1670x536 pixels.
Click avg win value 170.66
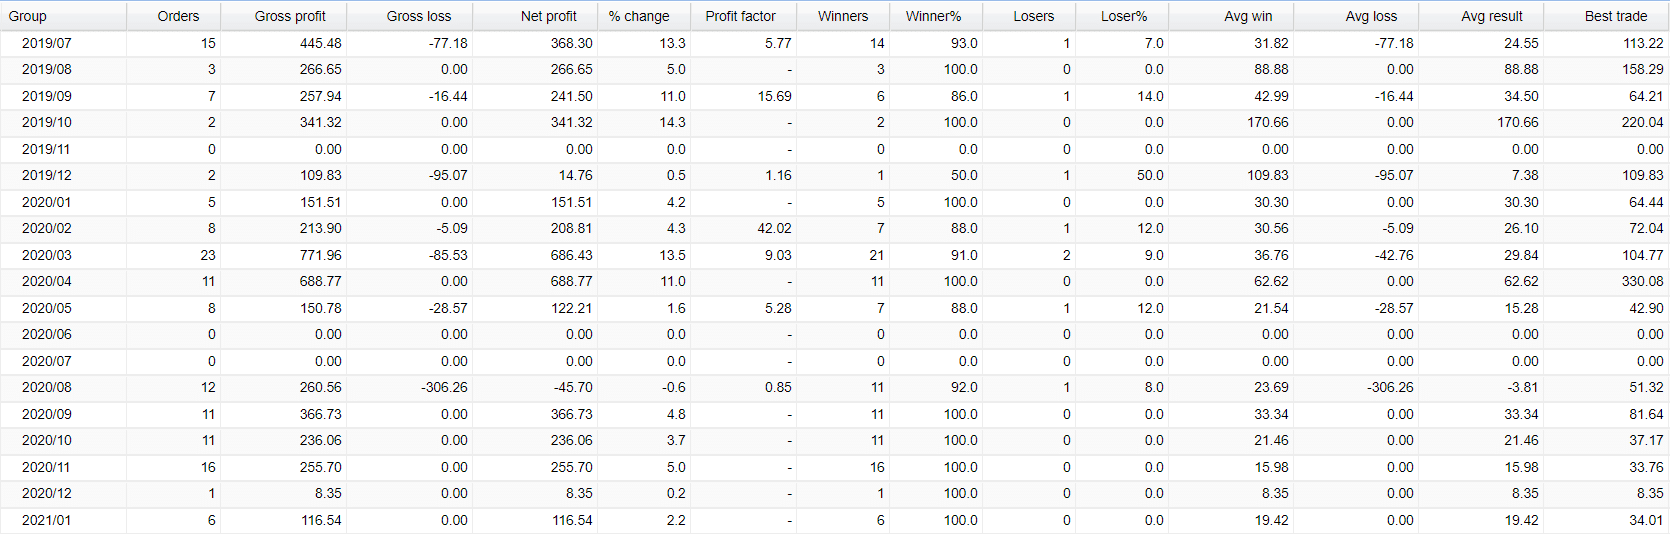click(x=1268, y=122)
